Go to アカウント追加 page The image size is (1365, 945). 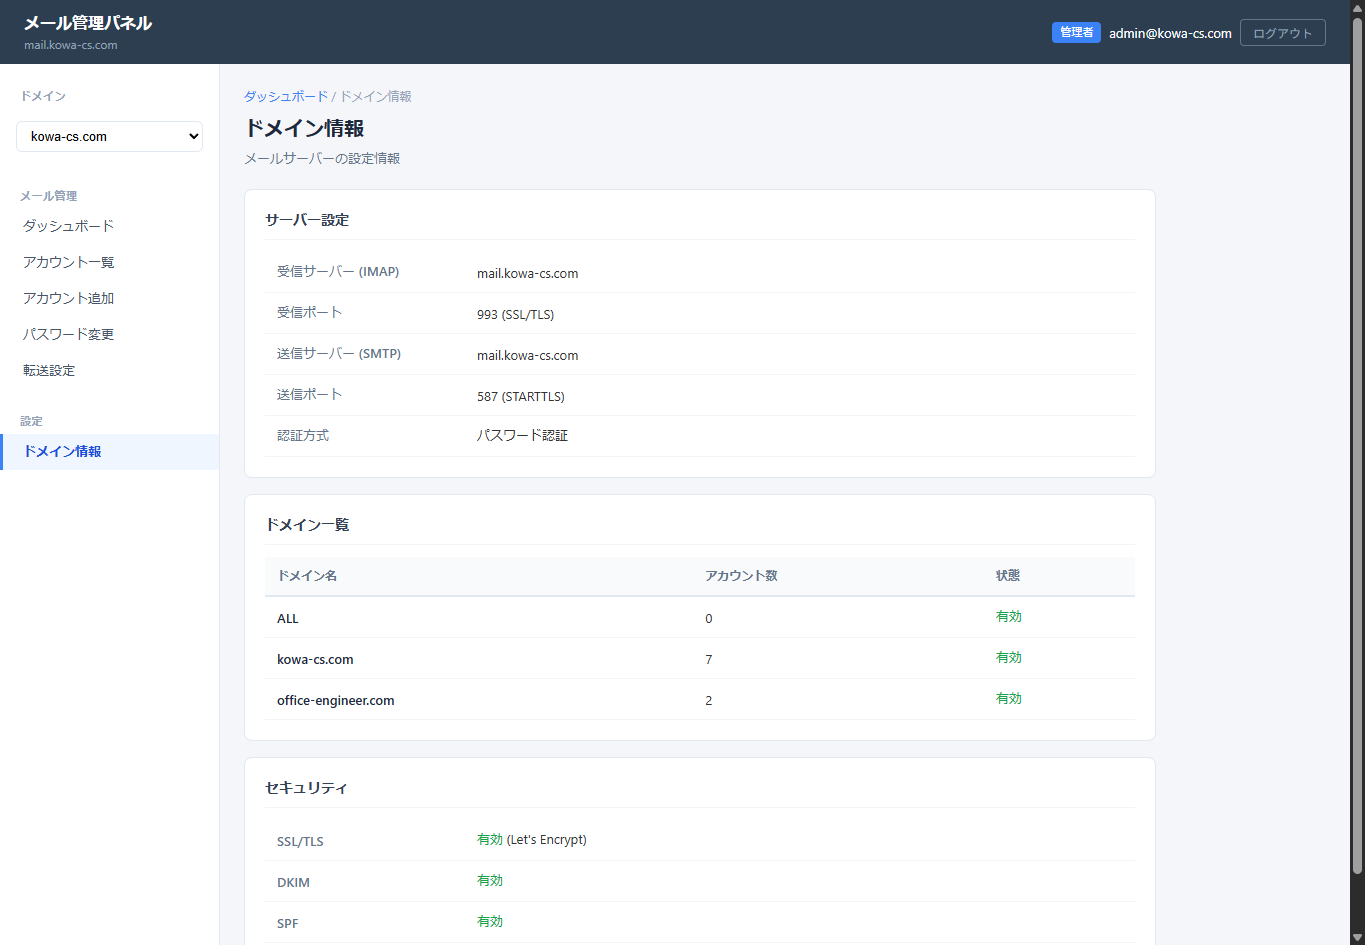[x=68, y=298]
